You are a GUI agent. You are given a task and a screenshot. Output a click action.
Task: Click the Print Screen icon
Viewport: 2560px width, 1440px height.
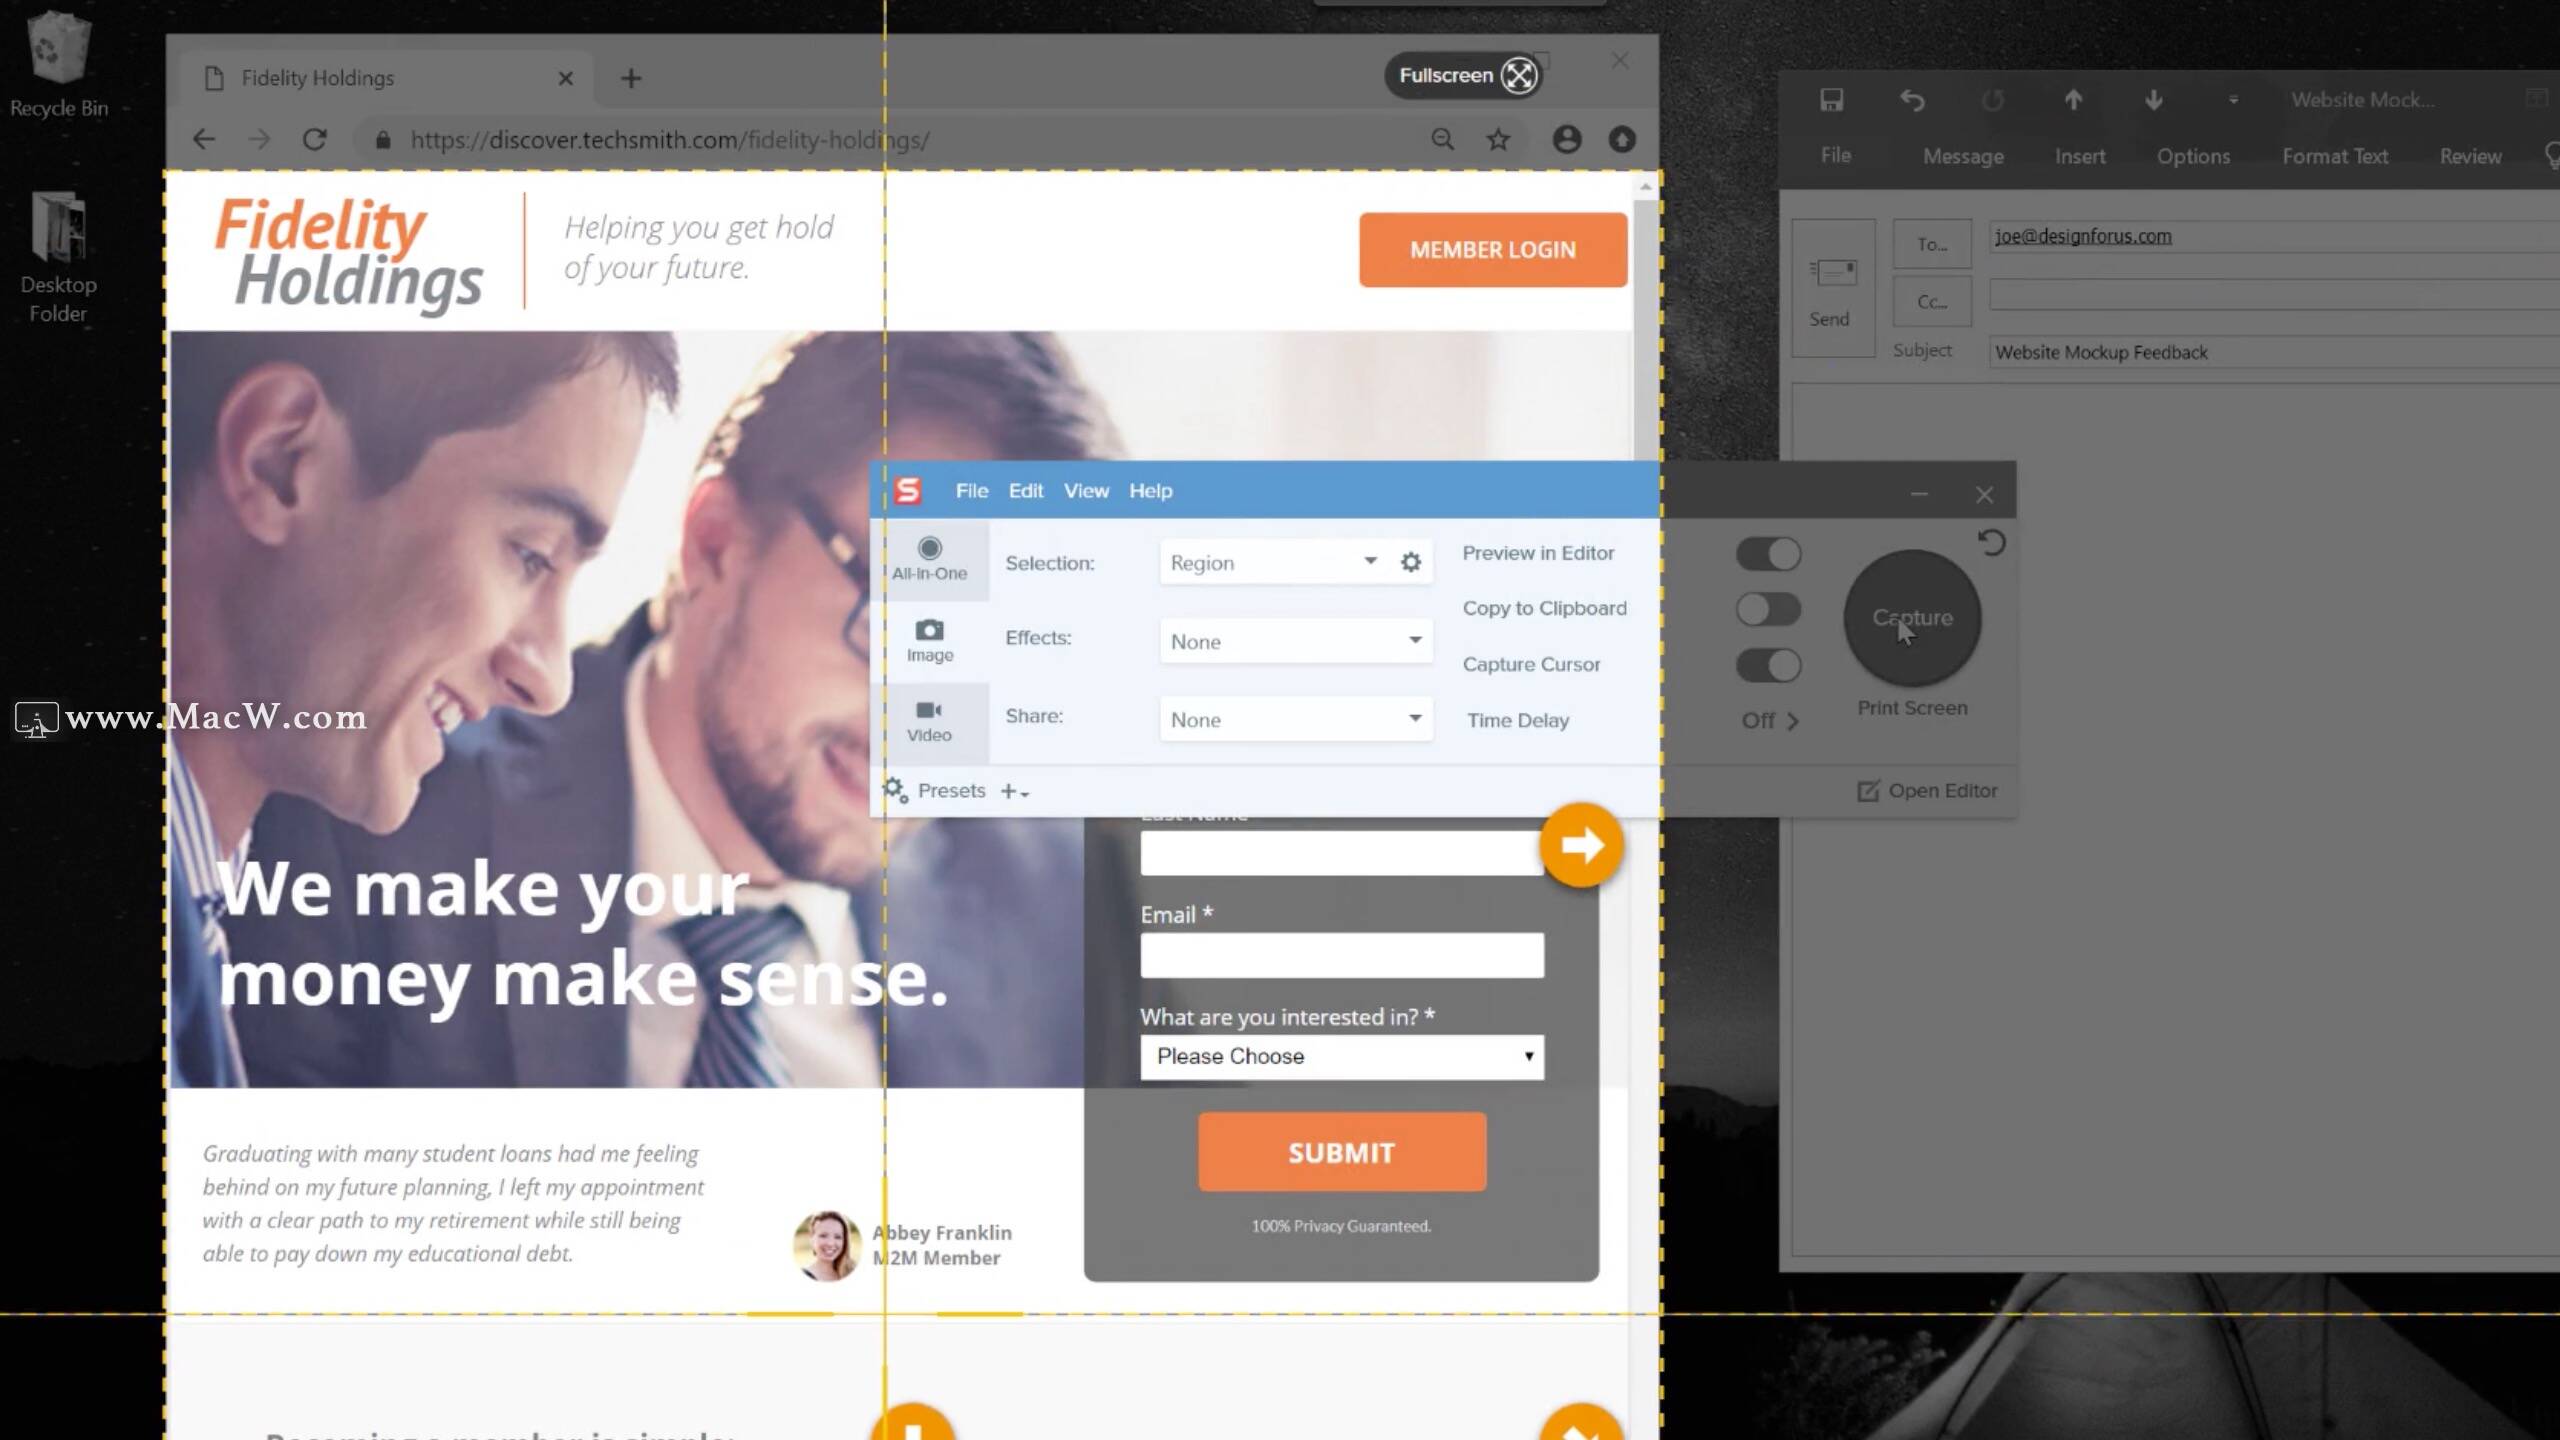tap(1911, 707)
